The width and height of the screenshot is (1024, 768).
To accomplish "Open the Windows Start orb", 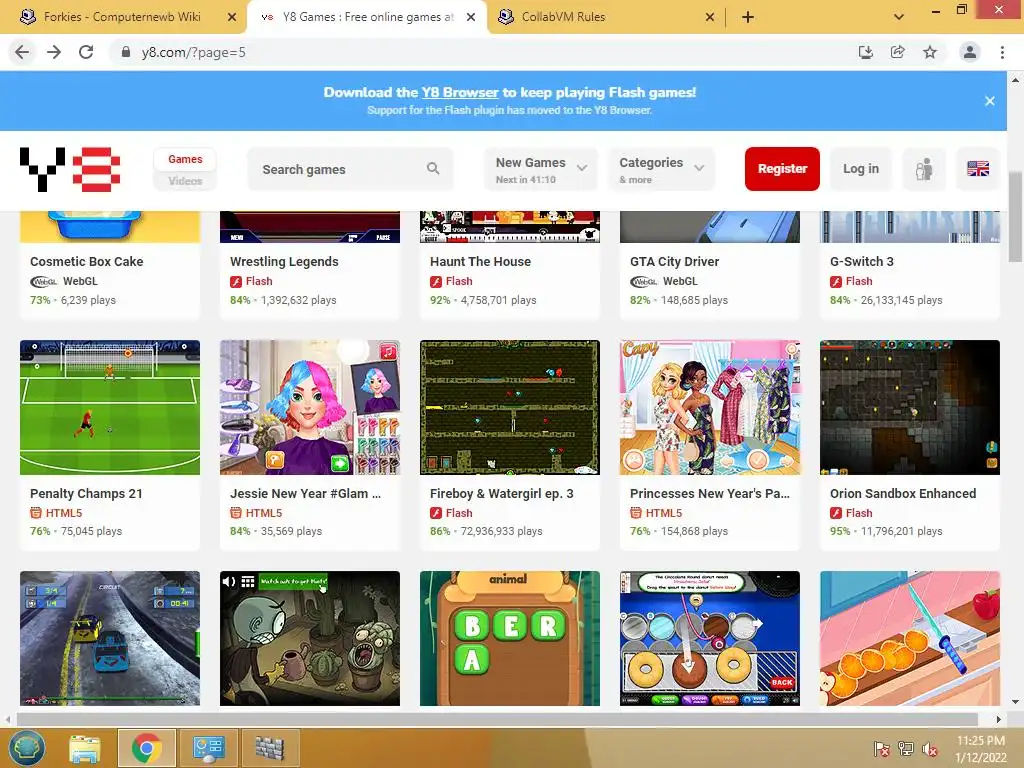I will 27,747.
